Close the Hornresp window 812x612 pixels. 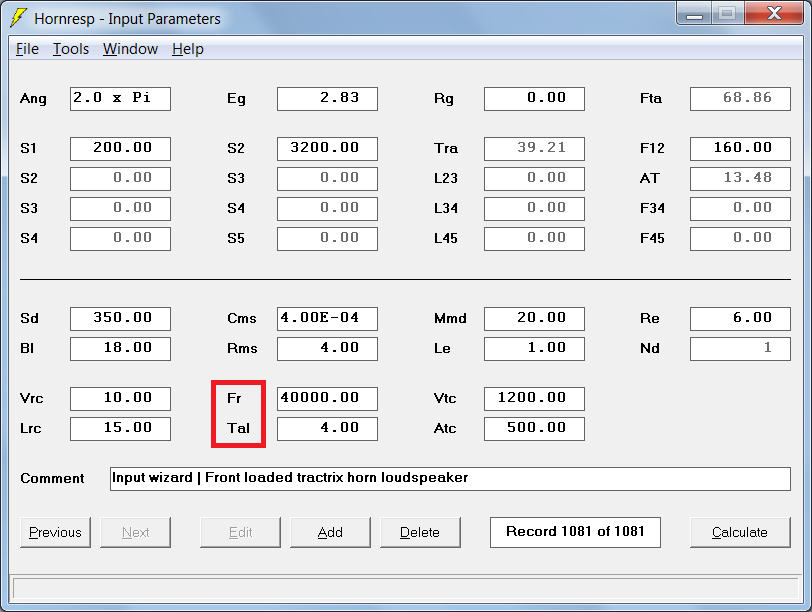point(774,13)
